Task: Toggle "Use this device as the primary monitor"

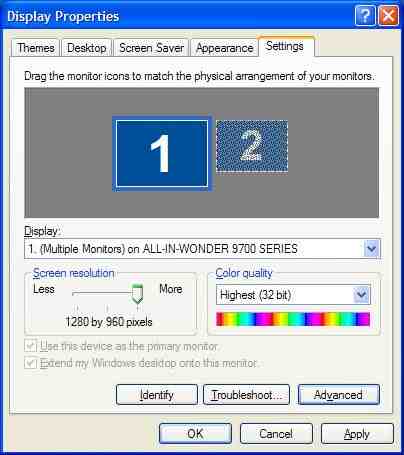Action: tap(30, 346)
